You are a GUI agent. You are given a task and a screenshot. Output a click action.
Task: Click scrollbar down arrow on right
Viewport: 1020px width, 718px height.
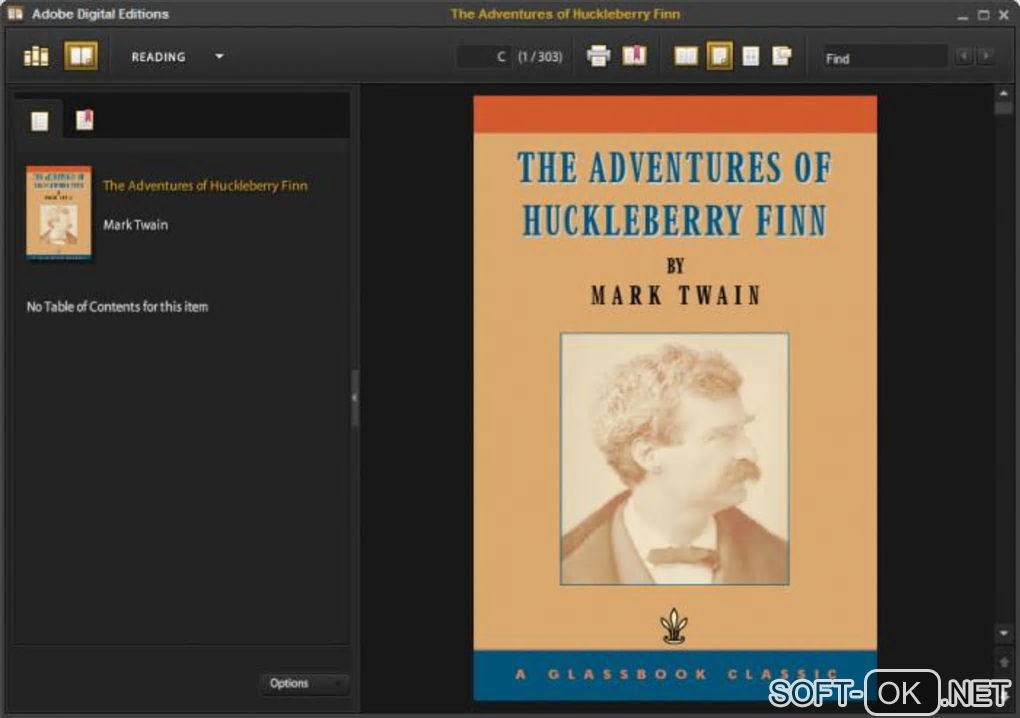[1003, 633]
